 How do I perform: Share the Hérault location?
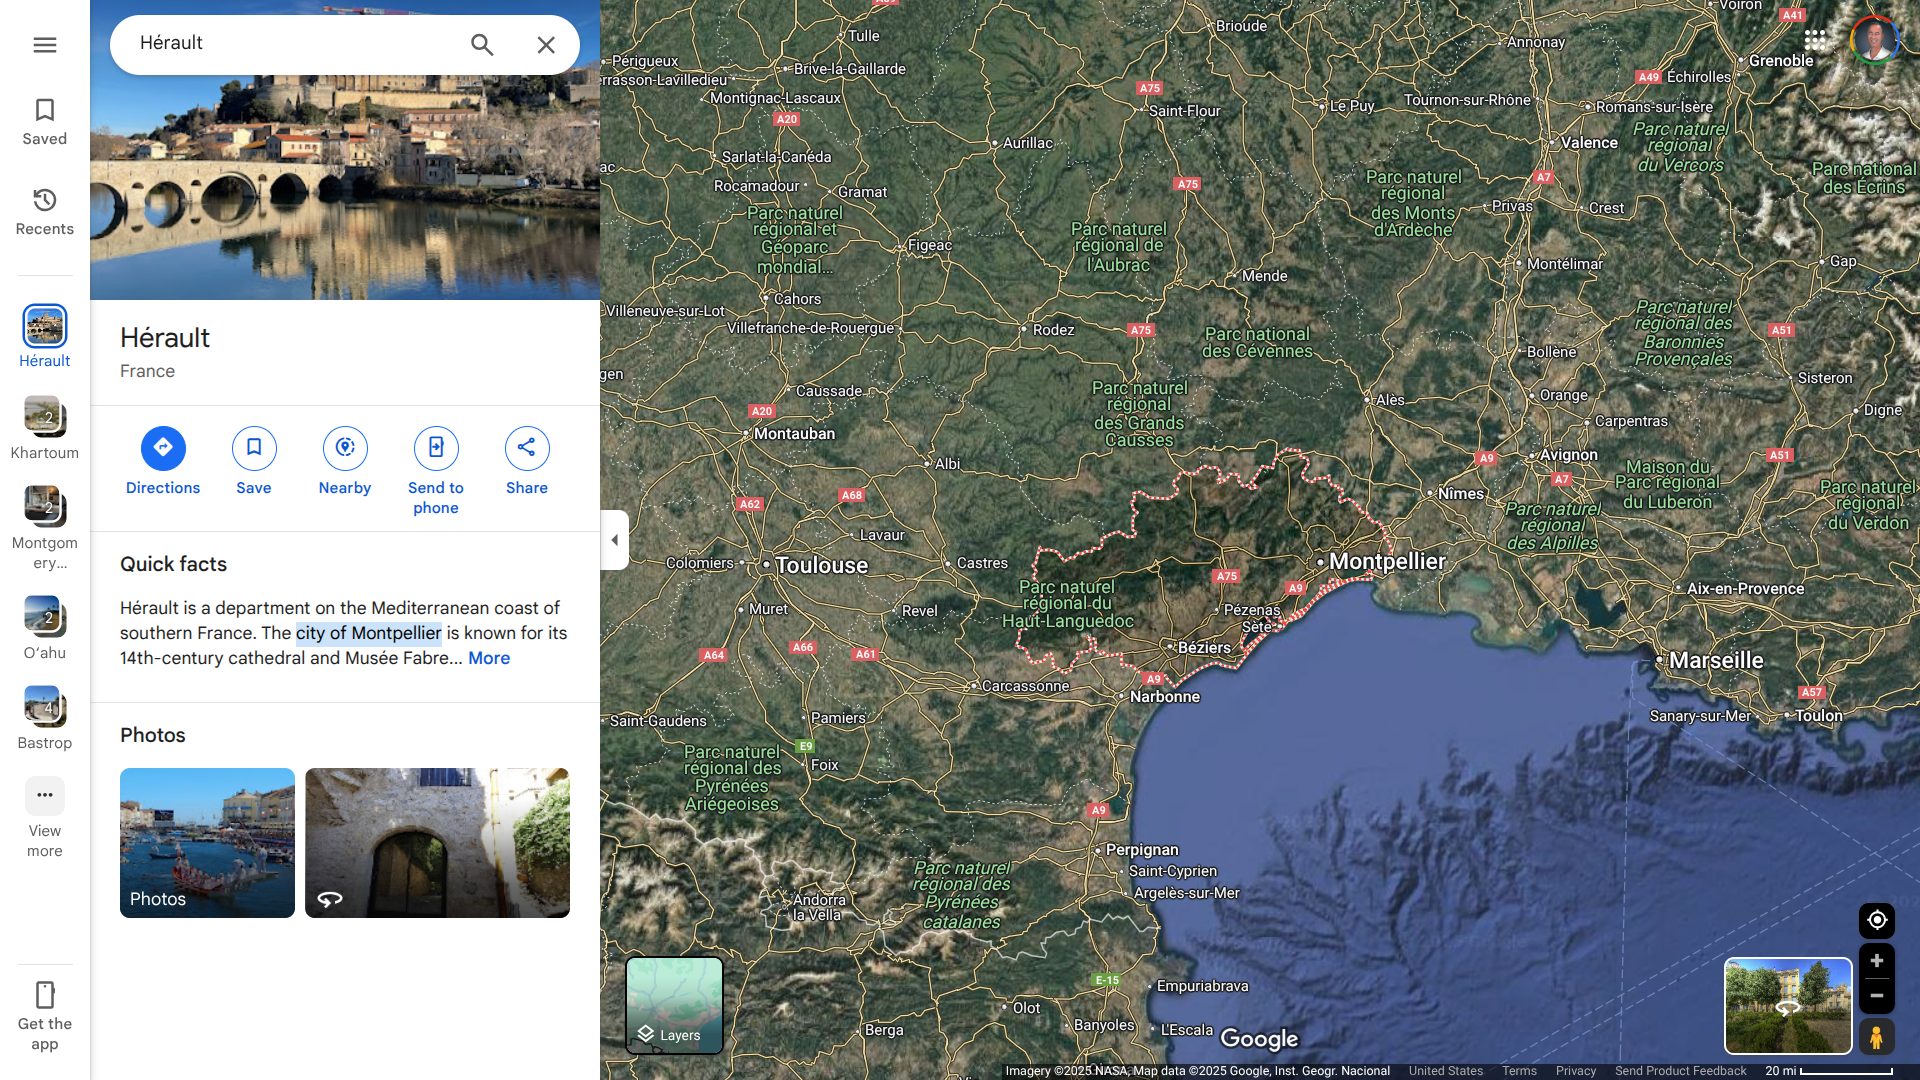point(527,449)
